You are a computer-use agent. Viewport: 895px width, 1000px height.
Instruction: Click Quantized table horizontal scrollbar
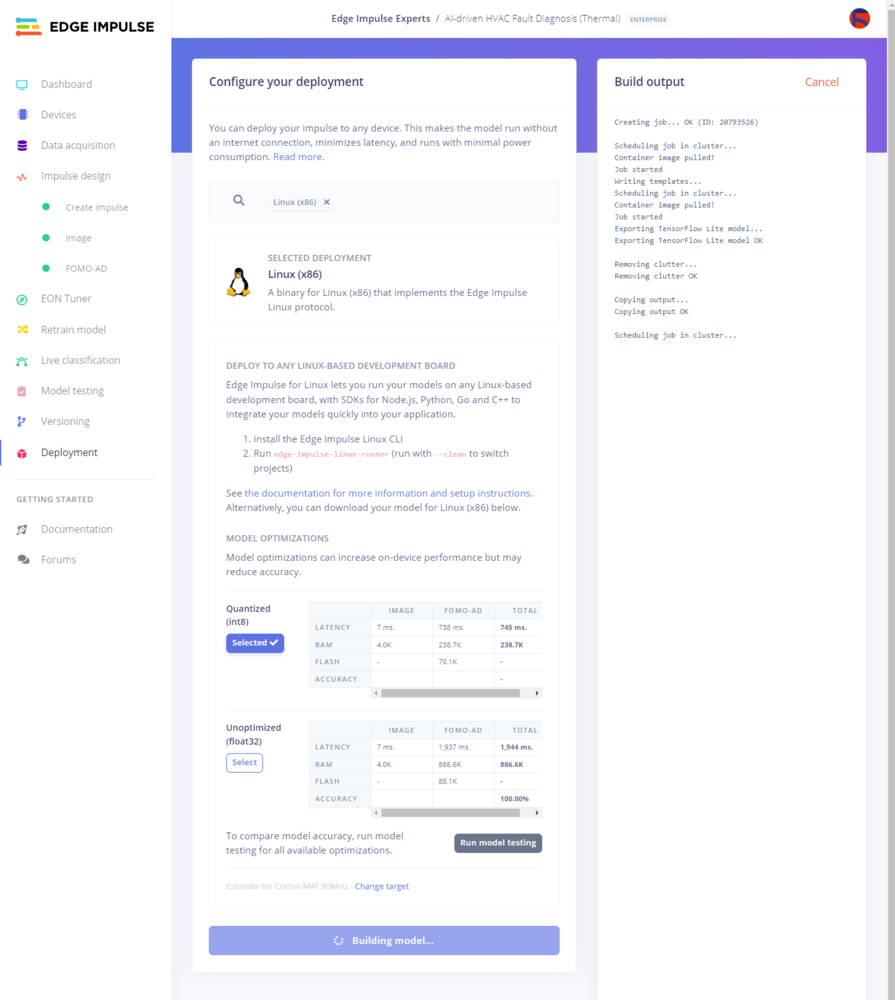click(x=450, y=693)
